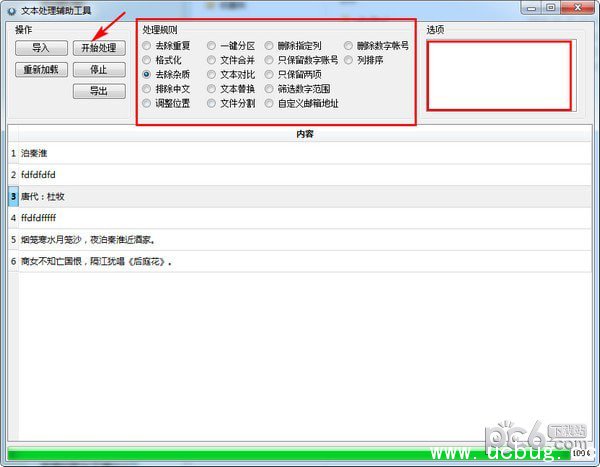The height and width of the screenshot is (467, 600).
Task: Select the 去除重复 radio option
Action: click(147, 46)
